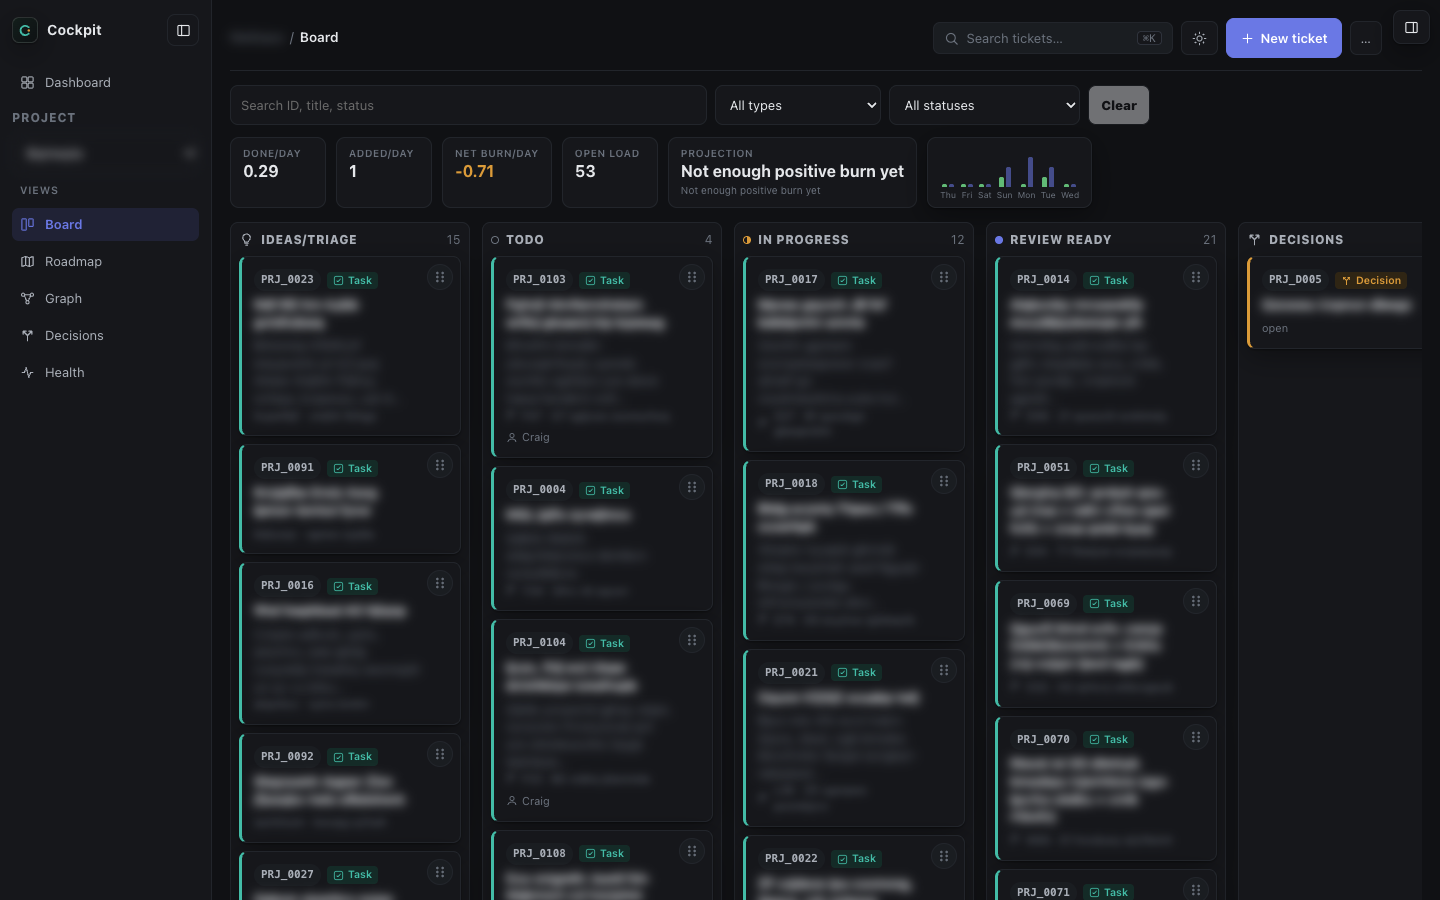Screen dimensions: 1440x900
Task: Click the Review Ready dot icon
Action: [x=999, y=240]
